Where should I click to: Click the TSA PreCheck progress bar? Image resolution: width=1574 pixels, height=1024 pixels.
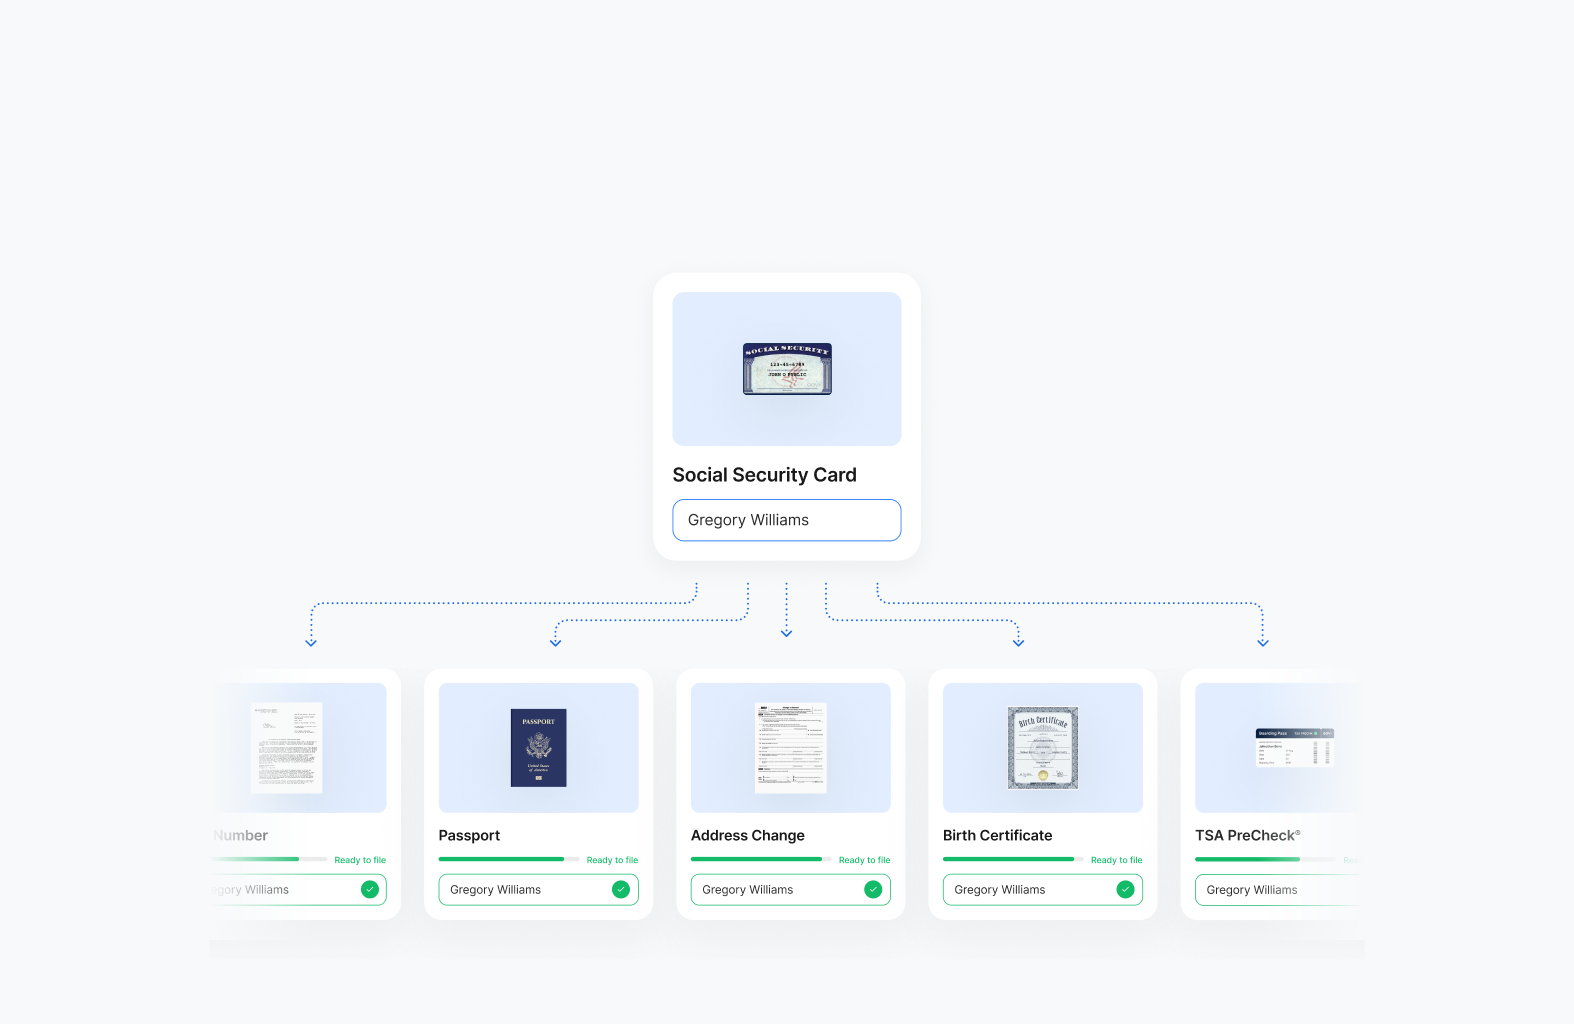[1265, 859]
